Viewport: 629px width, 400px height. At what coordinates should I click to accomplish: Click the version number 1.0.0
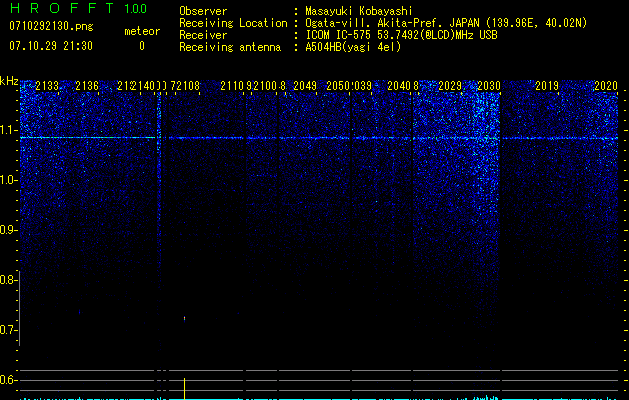point(135,9)
